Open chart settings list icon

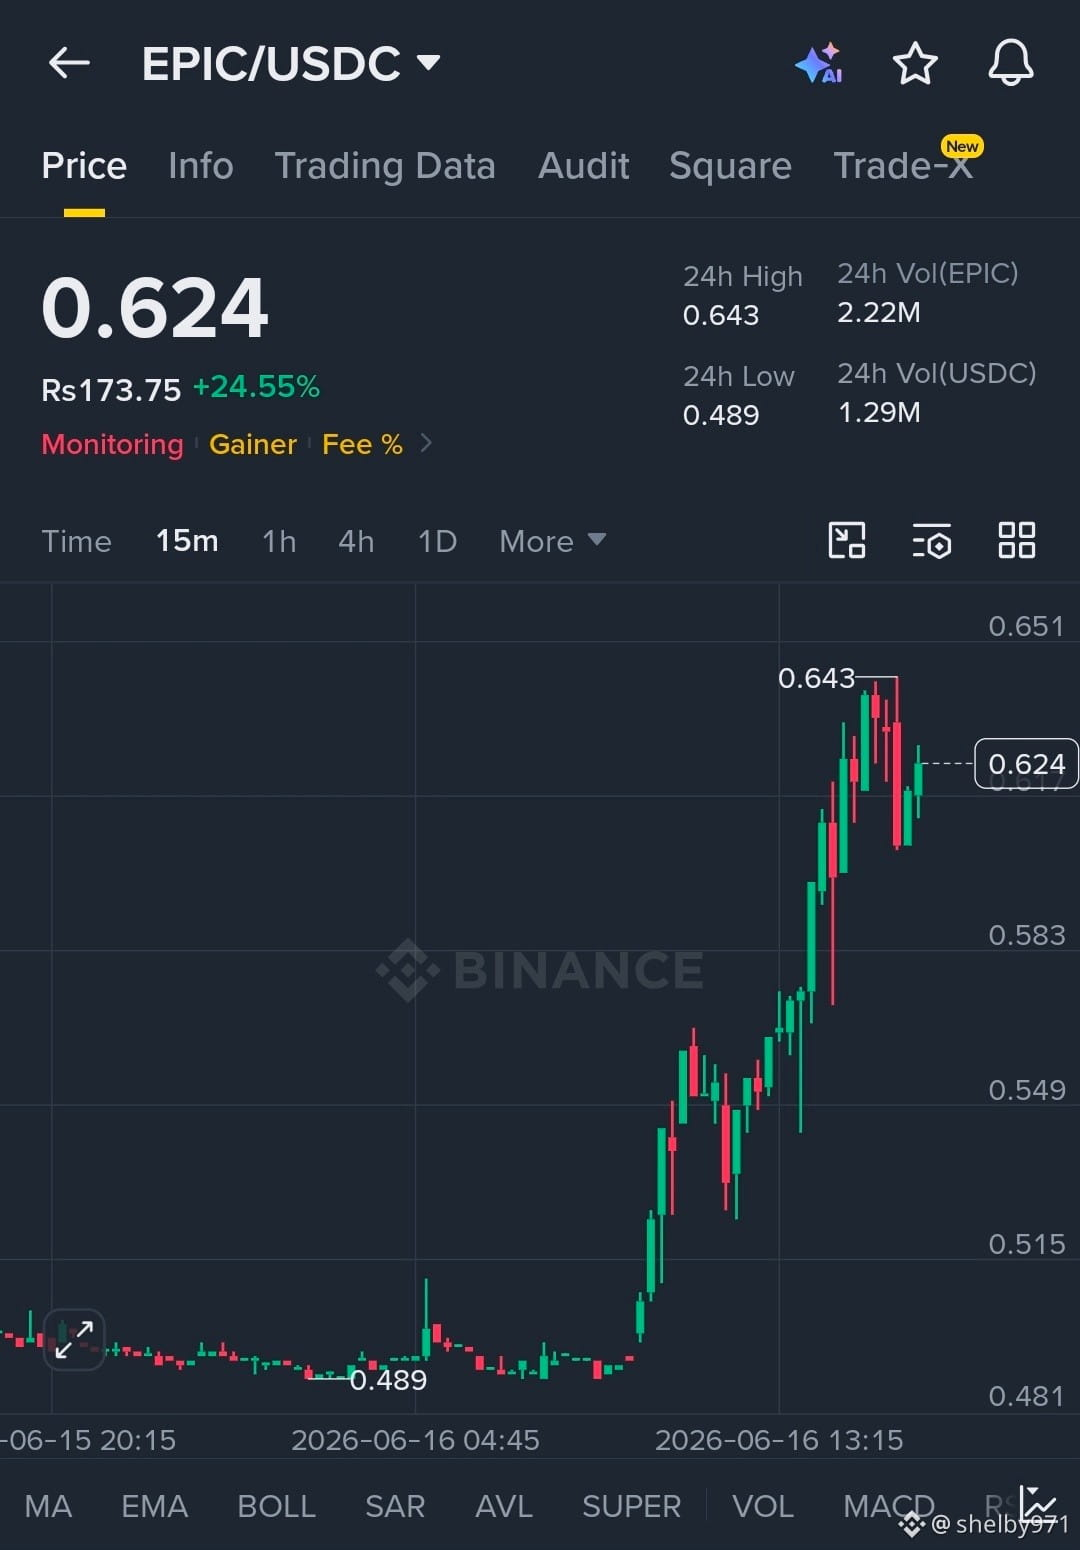coord(931,541)
